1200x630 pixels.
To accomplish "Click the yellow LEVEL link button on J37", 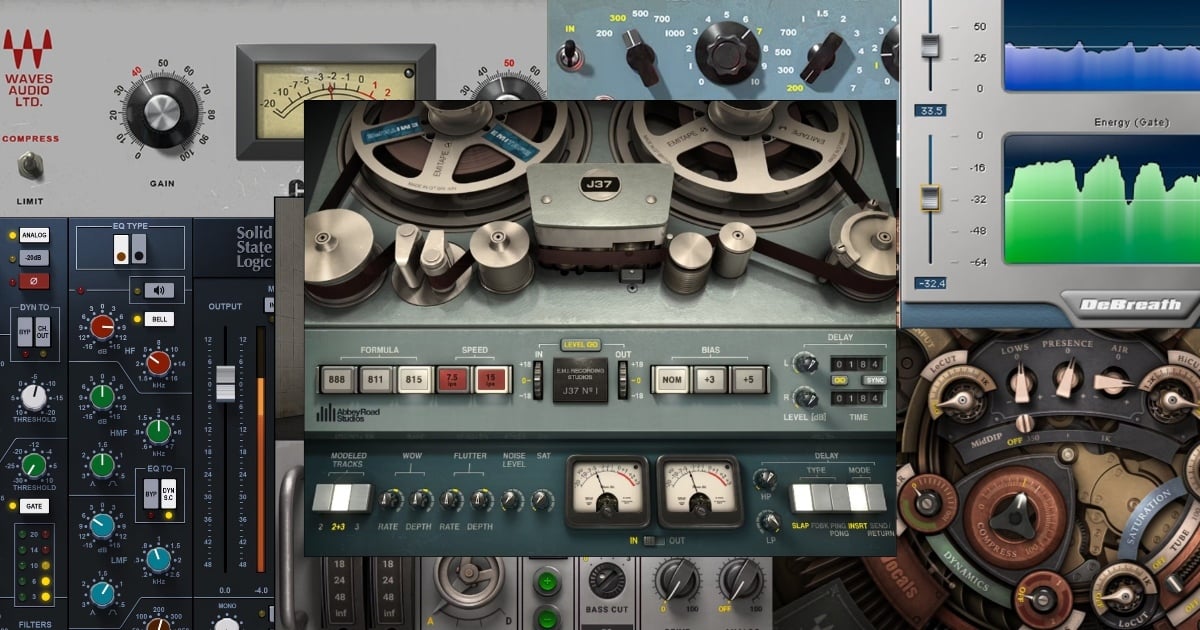I will [582, 344].
